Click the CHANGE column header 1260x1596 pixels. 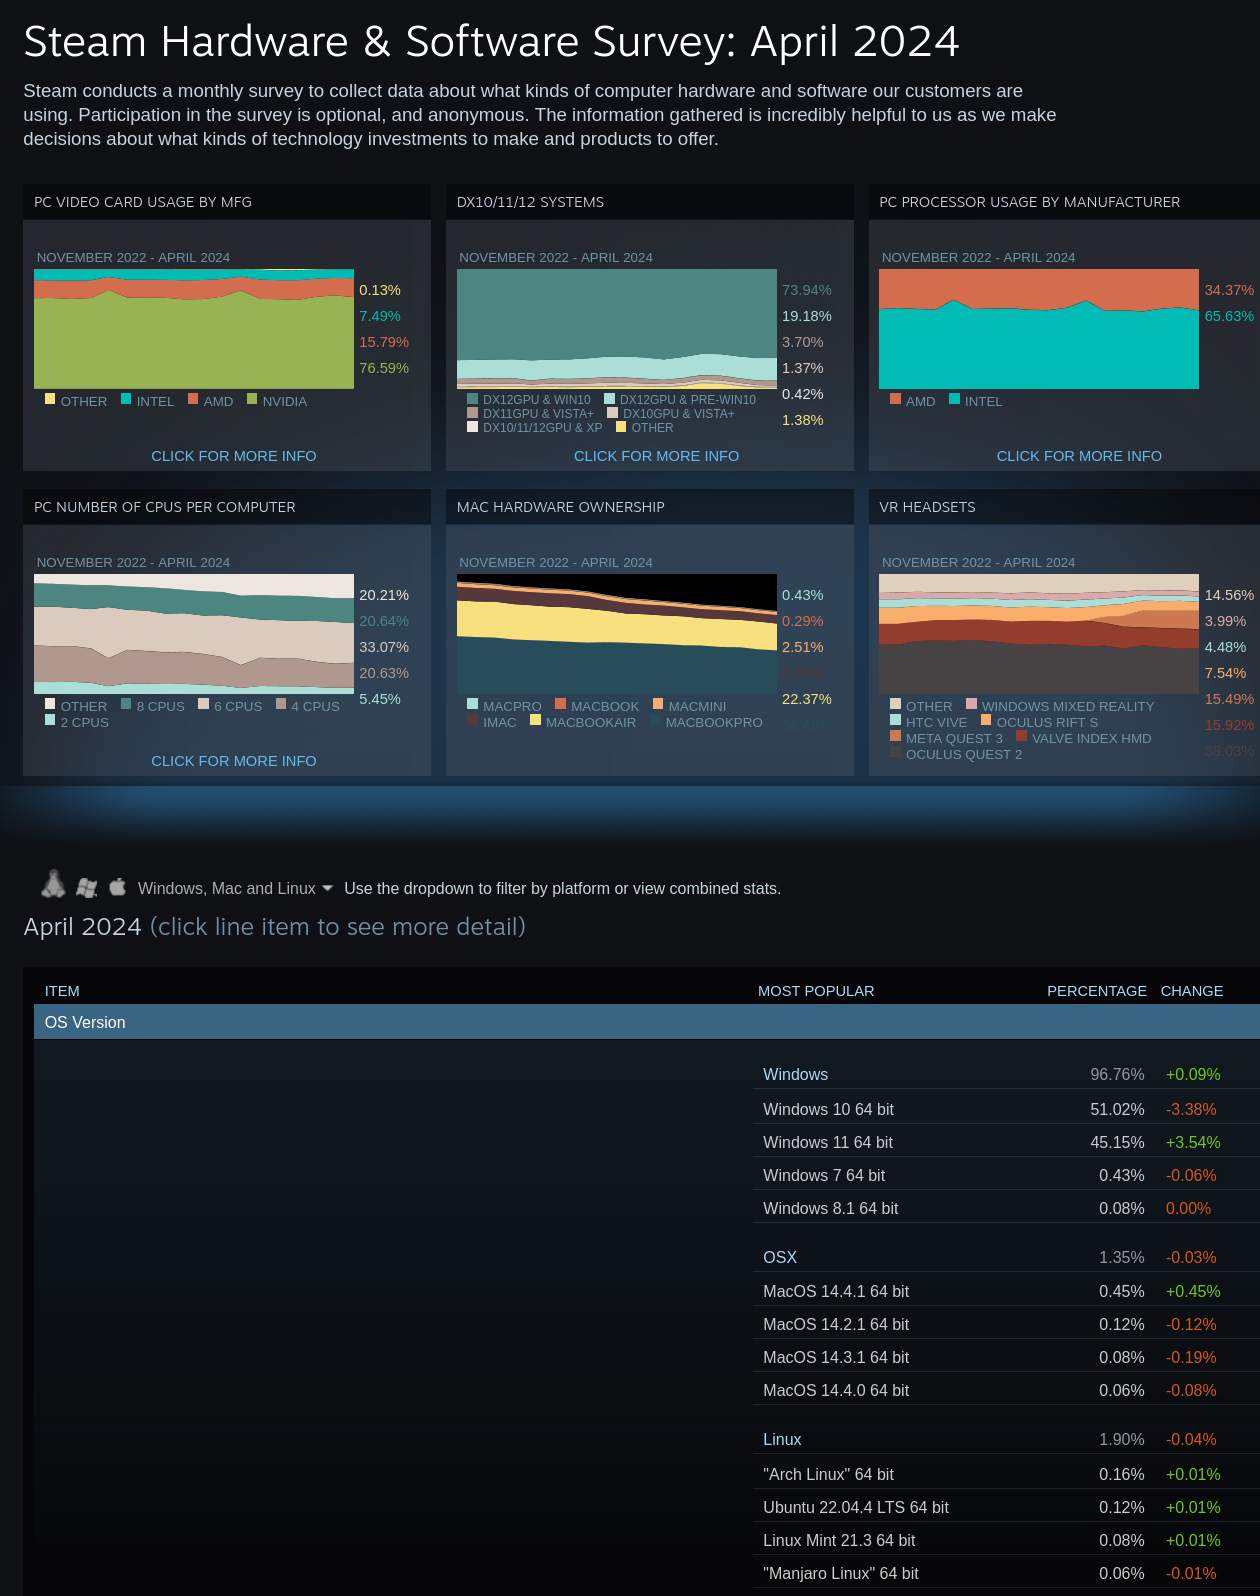1192,991
